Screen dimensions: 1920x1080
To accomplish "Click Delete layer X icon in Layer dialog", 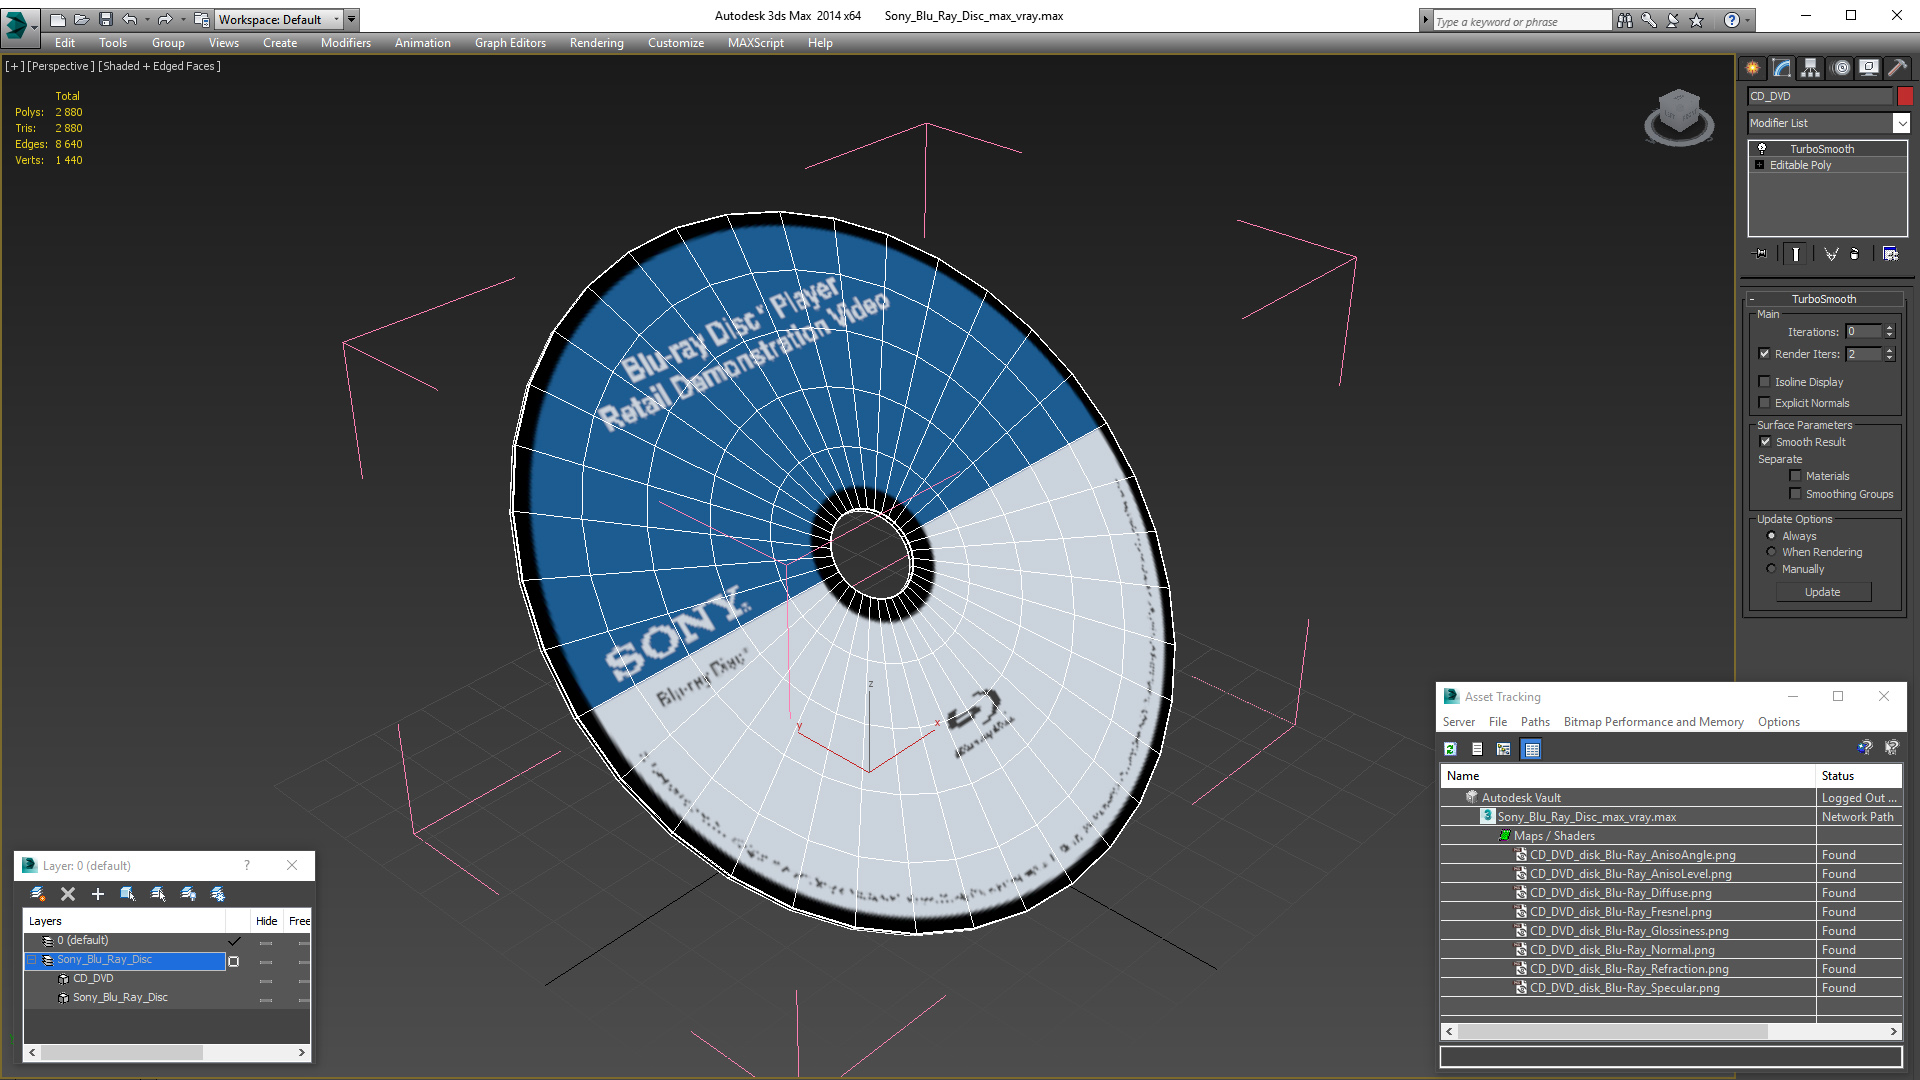I will pos(68,894).
